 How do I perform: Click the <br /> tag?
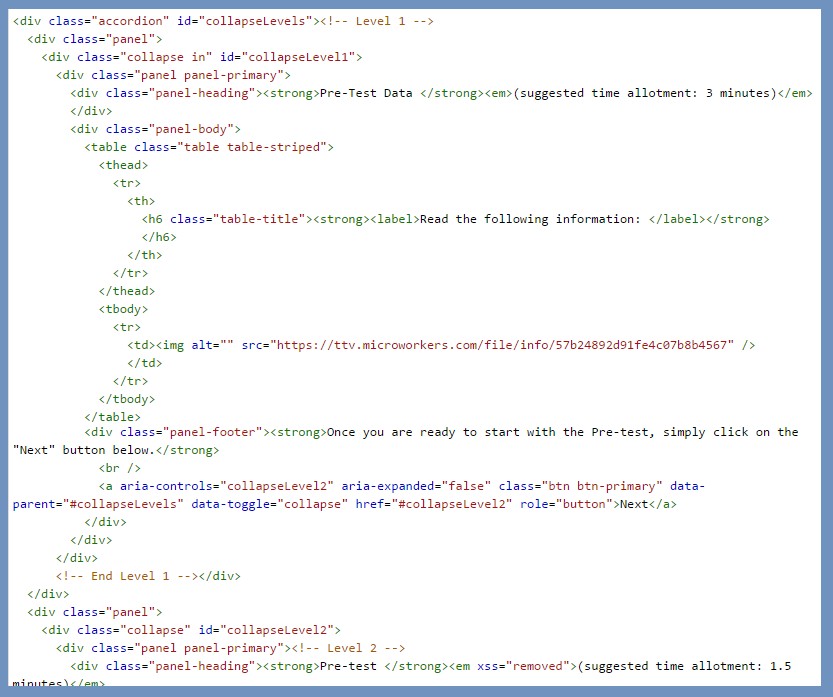tap(120, 468)
